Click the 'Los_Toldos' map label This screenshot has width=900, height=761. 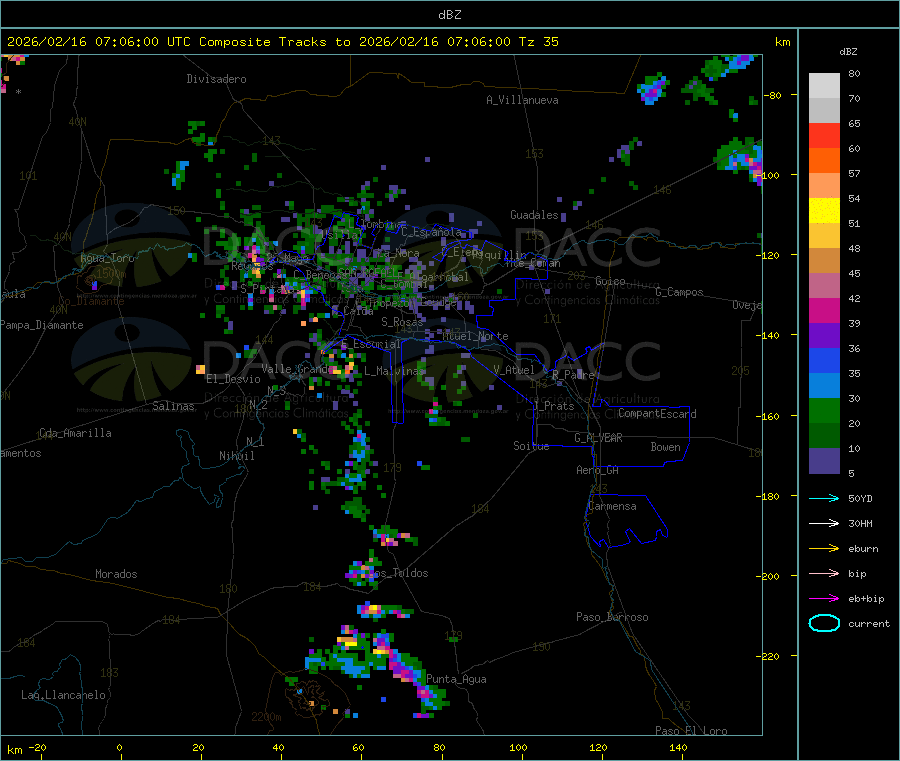click(398, 573)
